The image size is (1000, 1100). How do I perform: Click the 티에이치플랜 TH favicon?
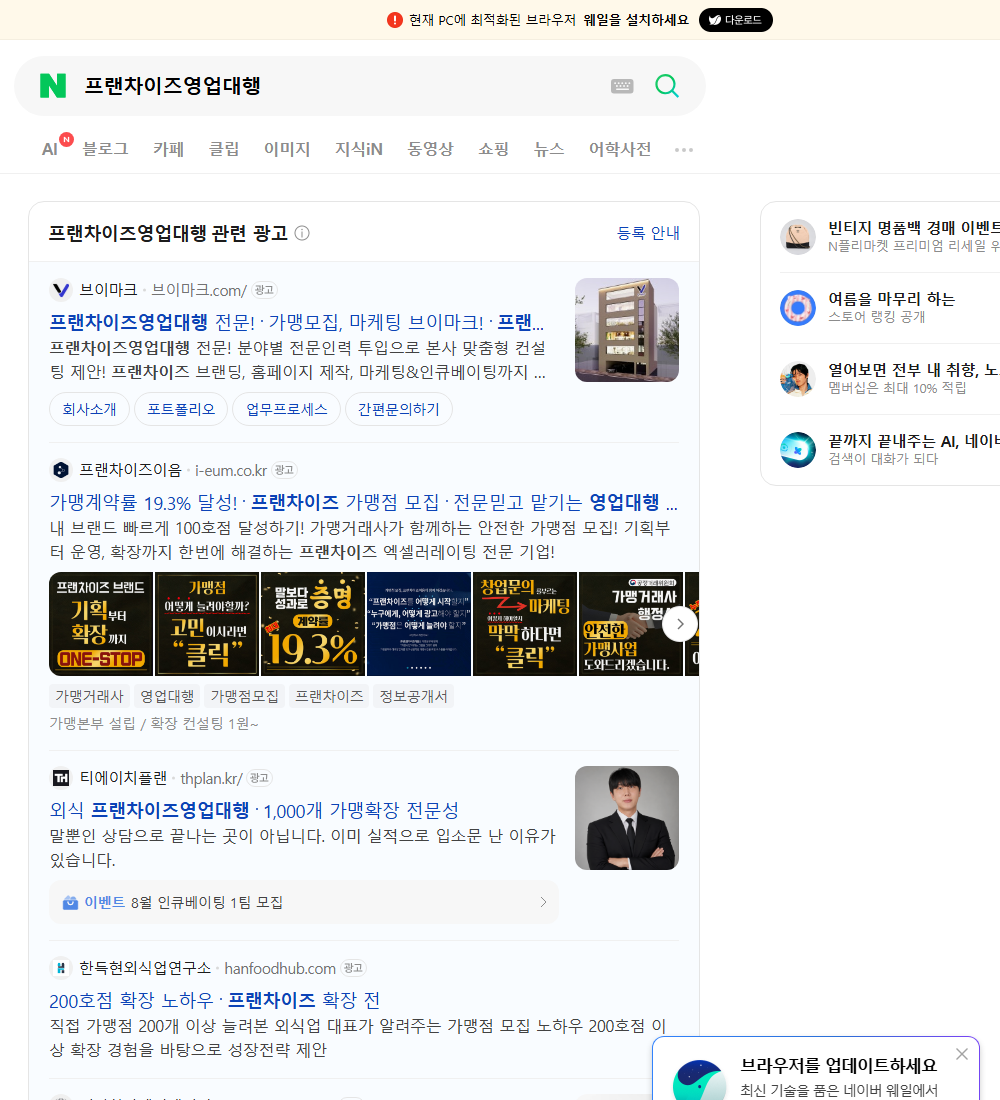point(61,778)
